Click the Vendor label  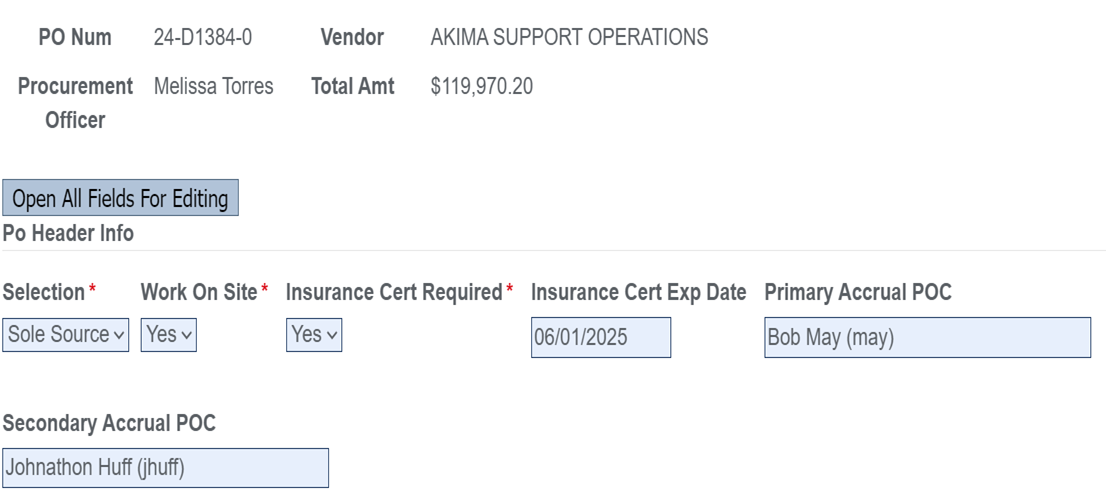tap(352, 37)
